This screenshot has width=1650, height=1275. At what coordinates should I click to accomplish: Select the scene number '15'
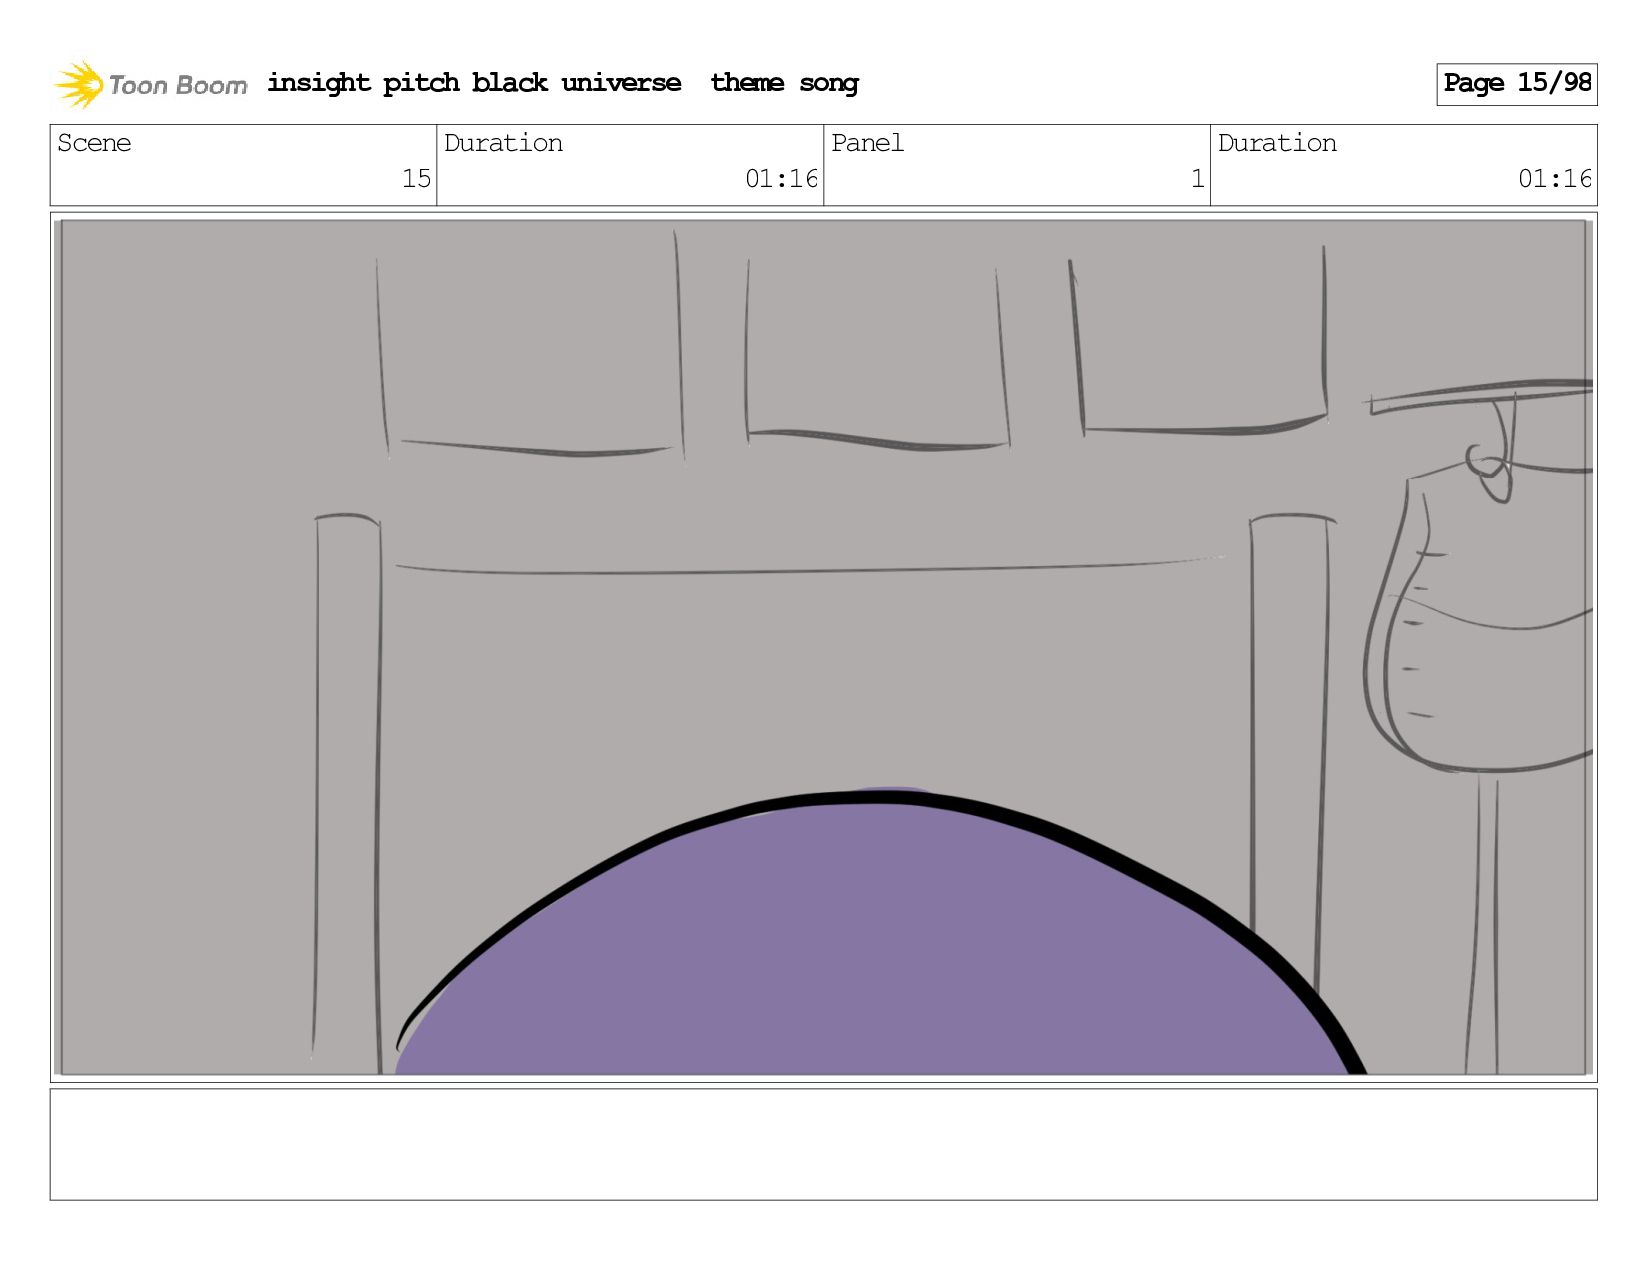click(416, 179)
